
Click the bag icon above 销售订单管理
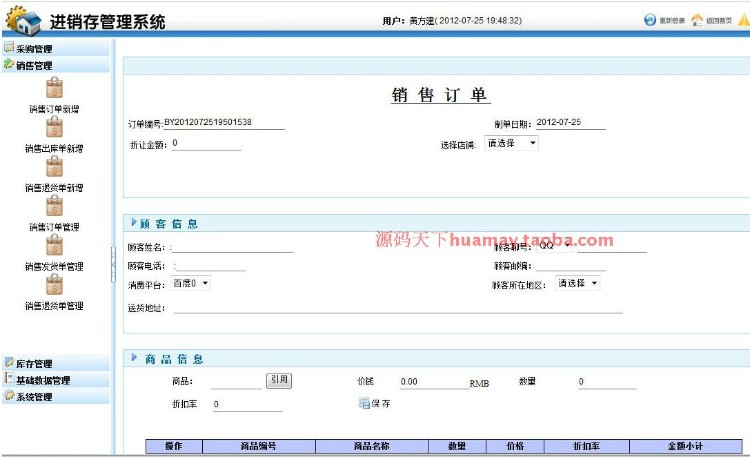pos(54,205)
